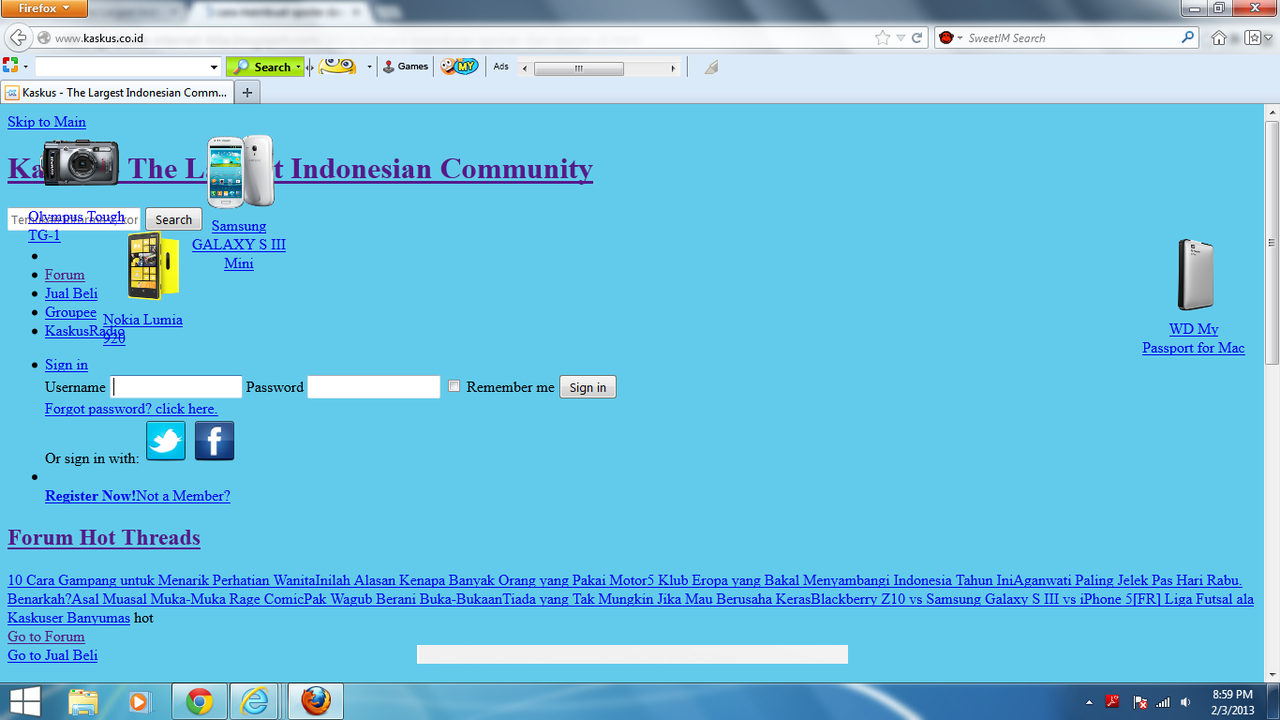Click the Sign in button

pyautogui.click(x=588, y=387)
